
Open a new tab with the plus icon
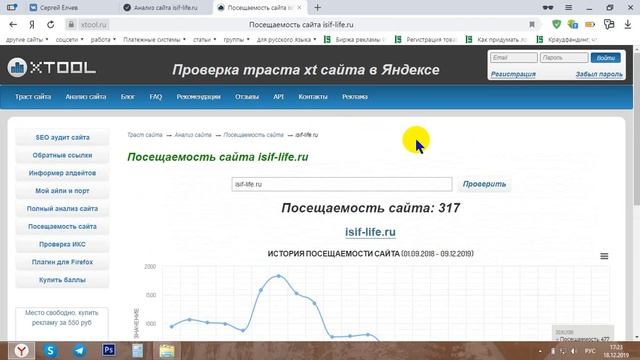coord(318,7)
